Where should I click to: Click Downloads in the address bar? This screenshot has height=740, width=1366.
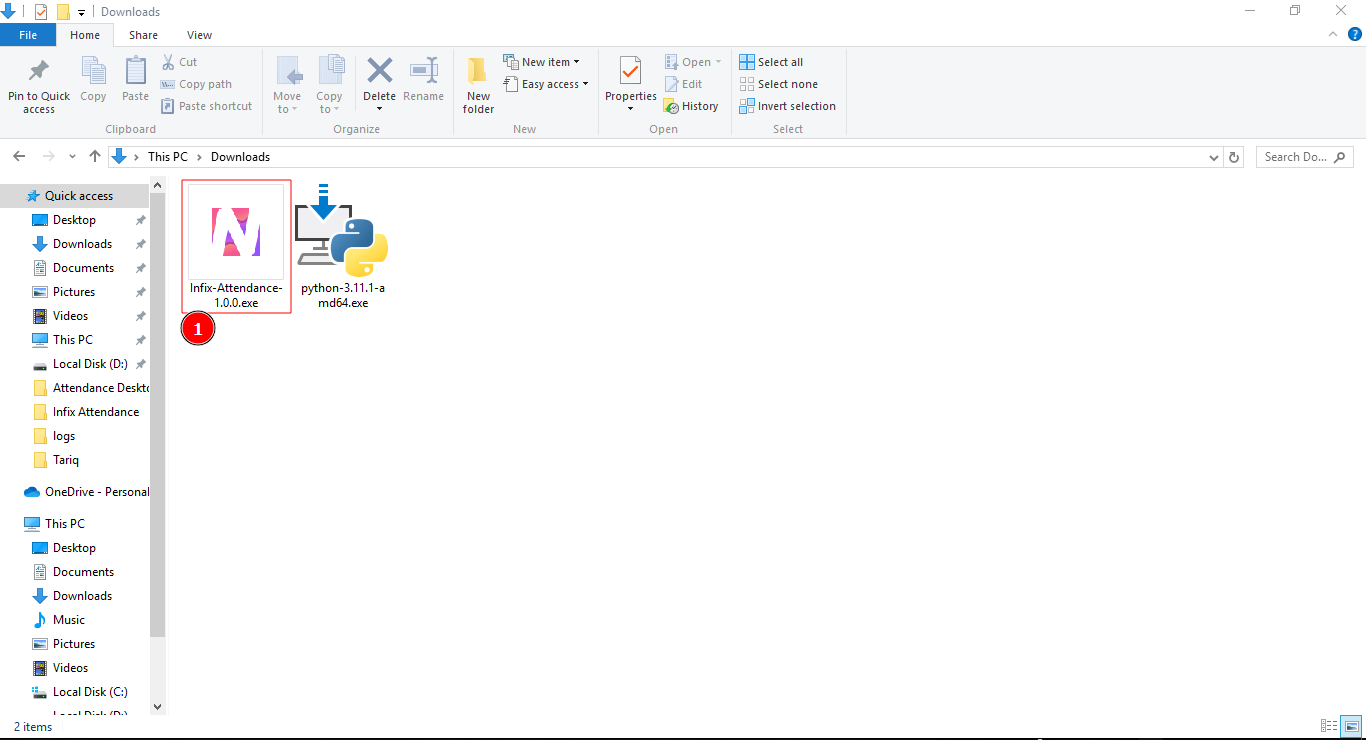(240, 157)
